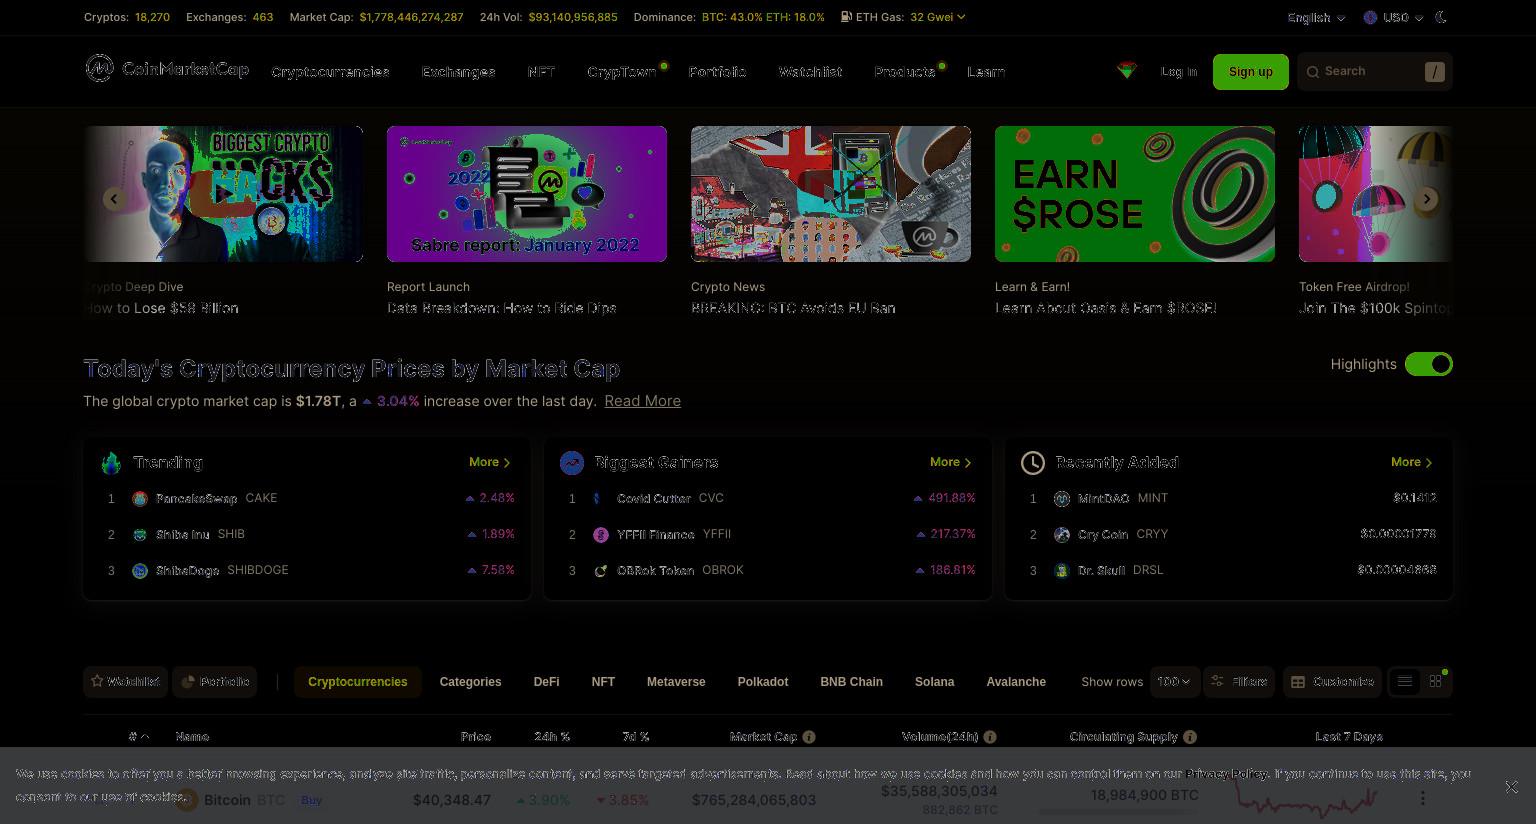Click the Log in link

1179,72
